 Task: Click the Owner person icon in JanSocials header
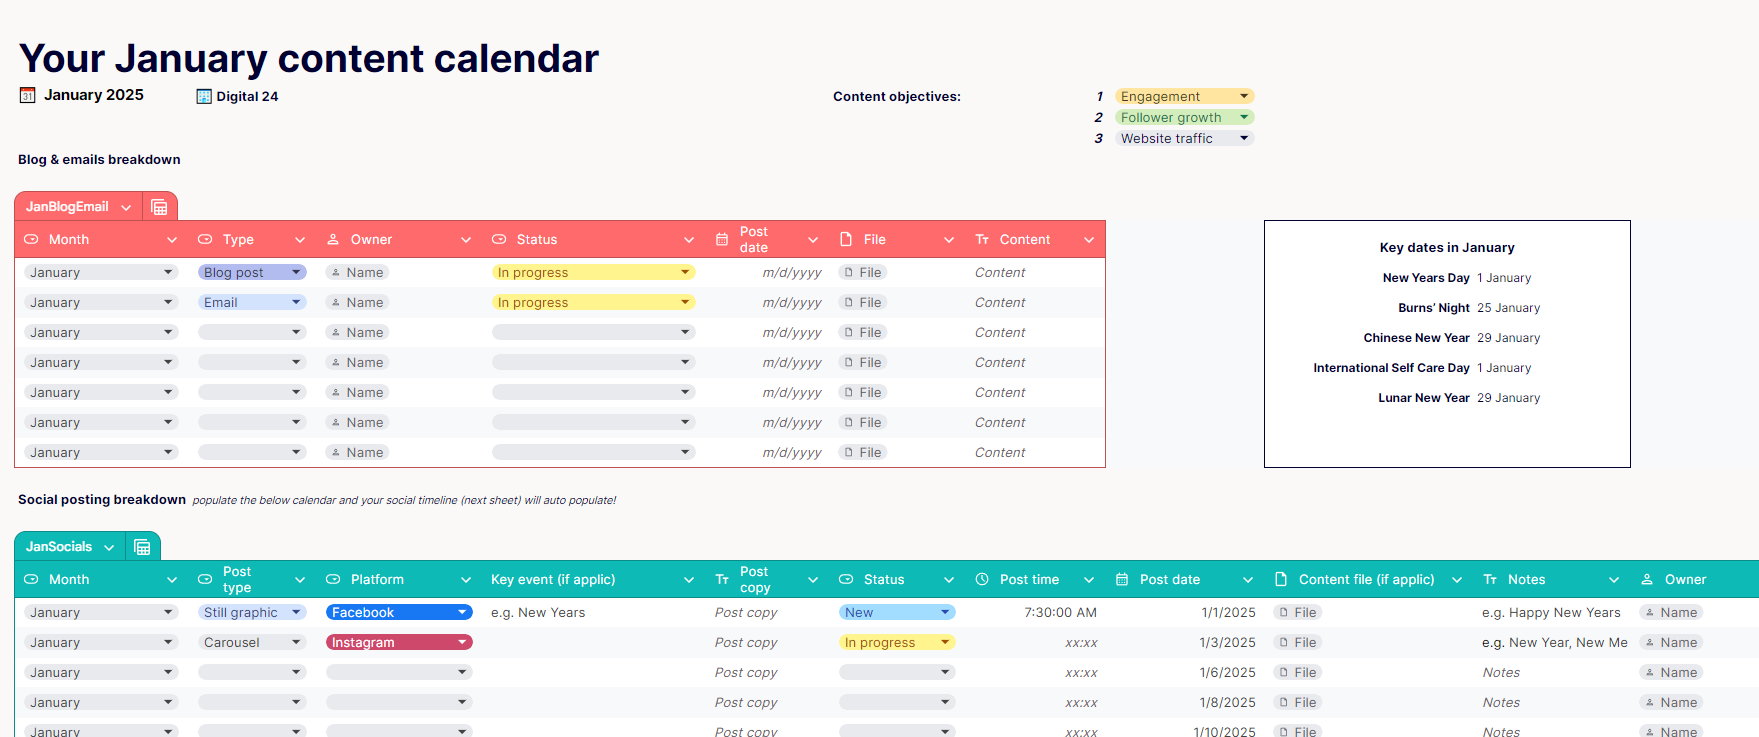[1647, 580]
